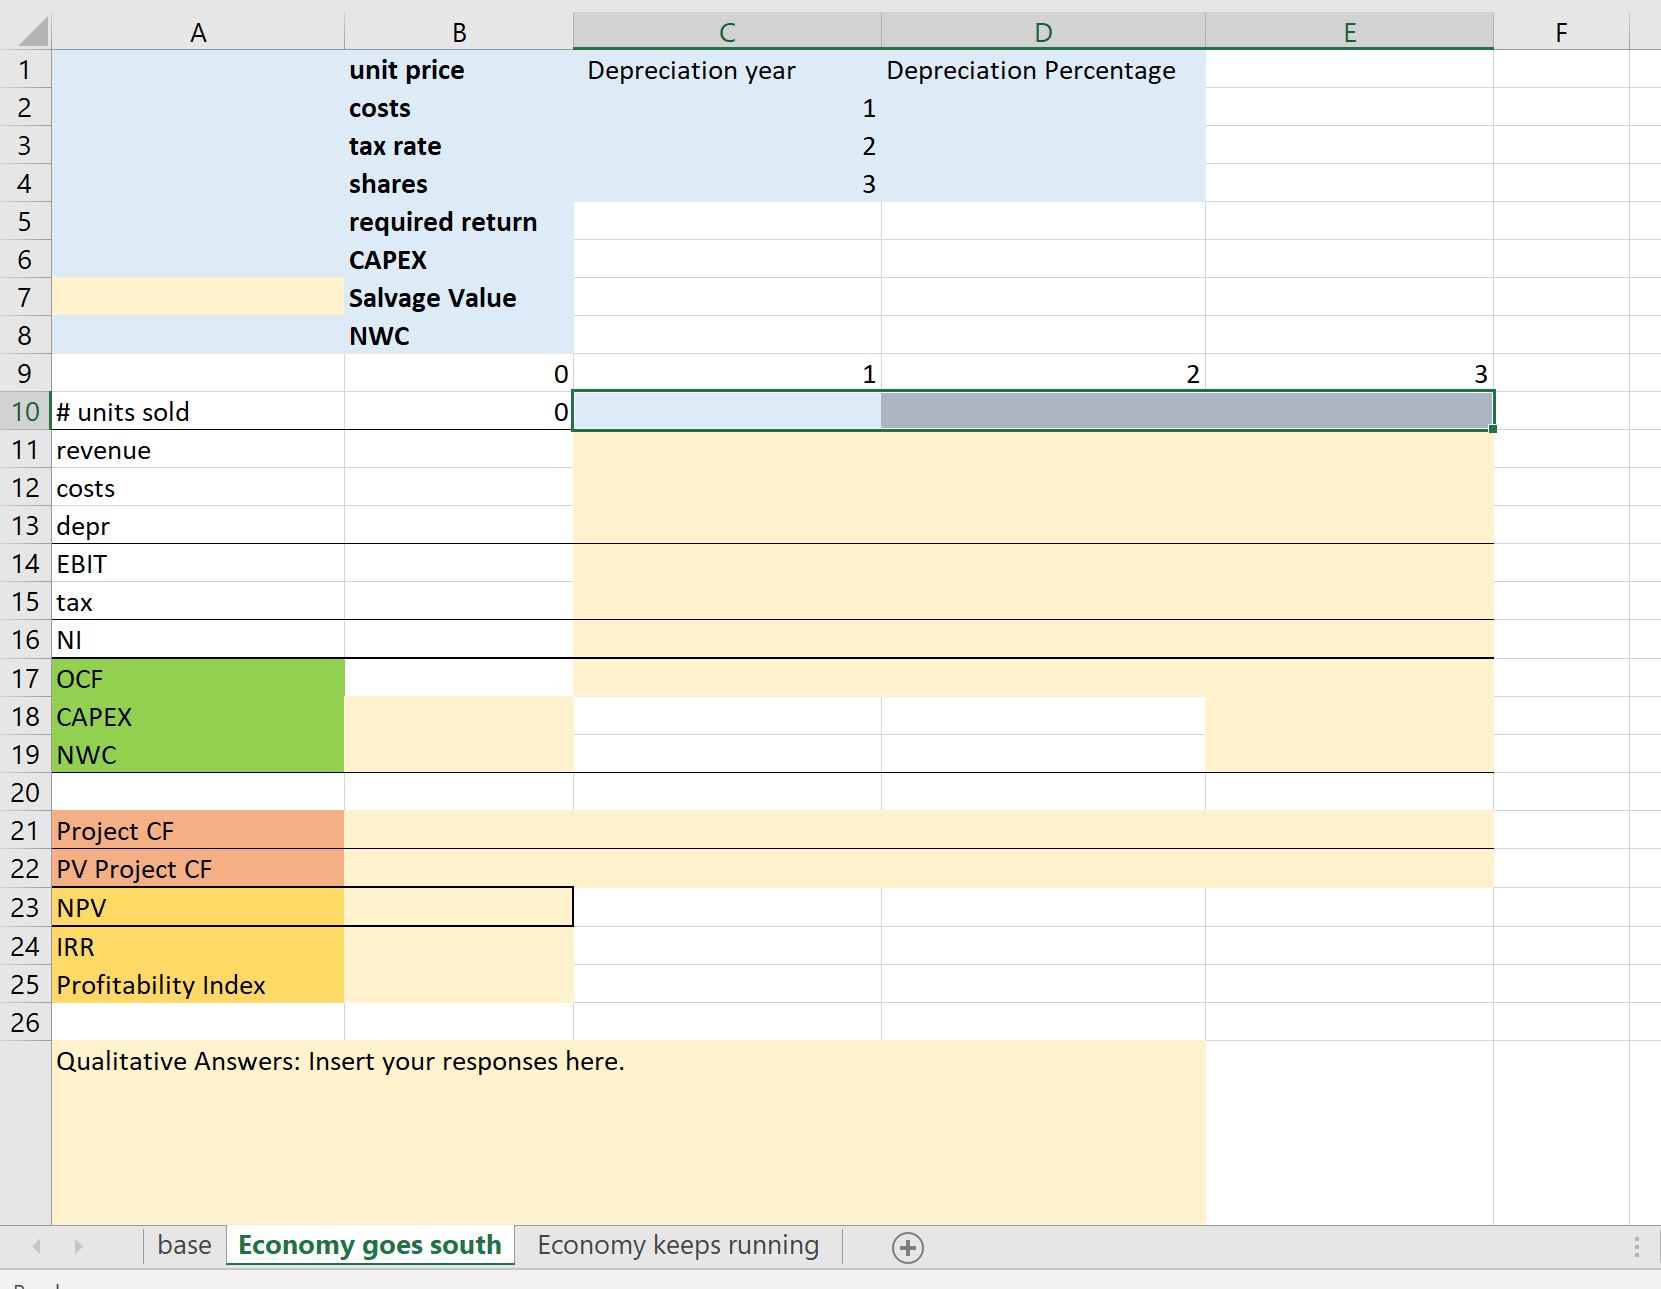
Task: Click the 'costs' label in row 12
Action: (x=198, y=488)
